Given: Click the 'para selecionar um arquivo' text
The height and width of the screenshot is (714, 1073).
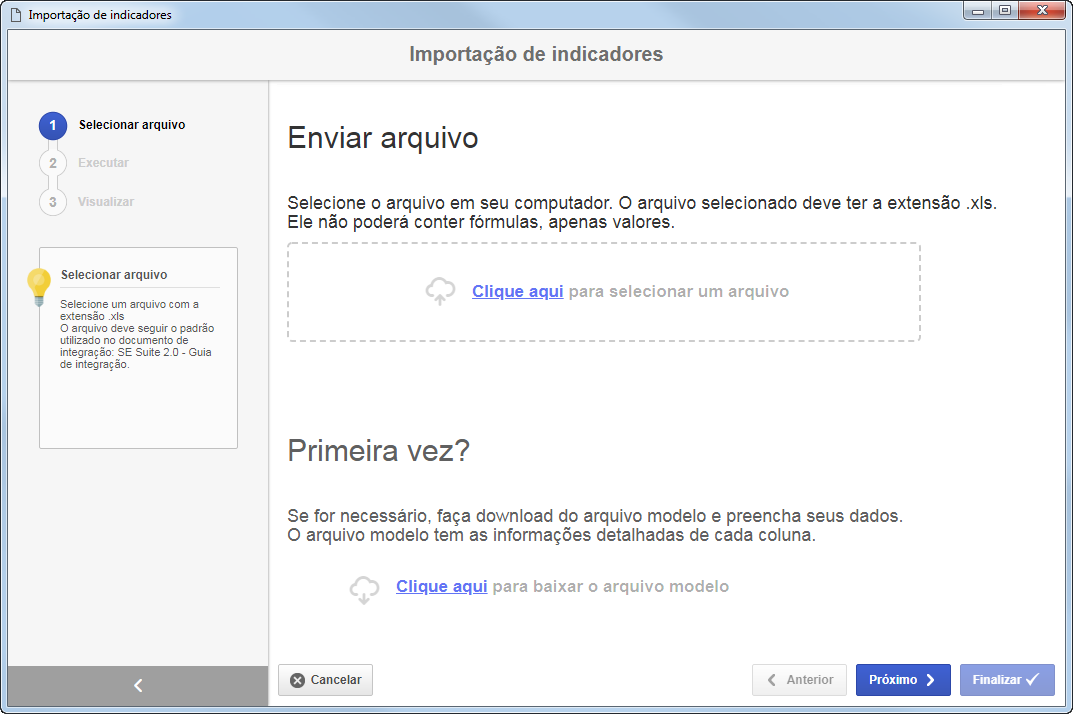Looking at the screenshot, I should [679, 291].
